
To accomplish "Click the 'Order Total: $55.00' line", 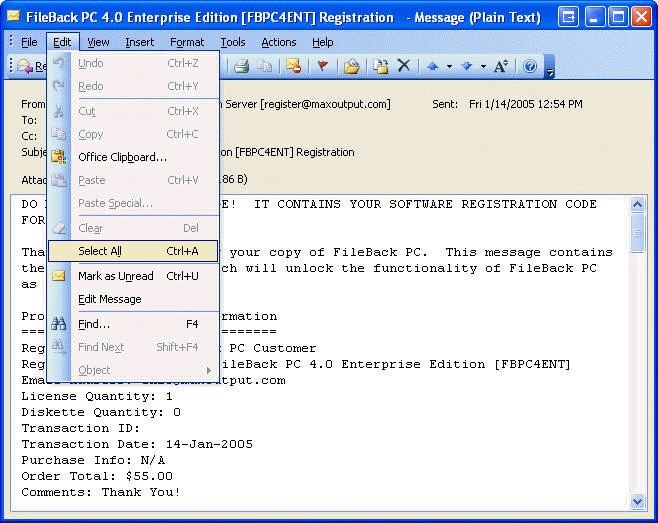I will [97, 476].
